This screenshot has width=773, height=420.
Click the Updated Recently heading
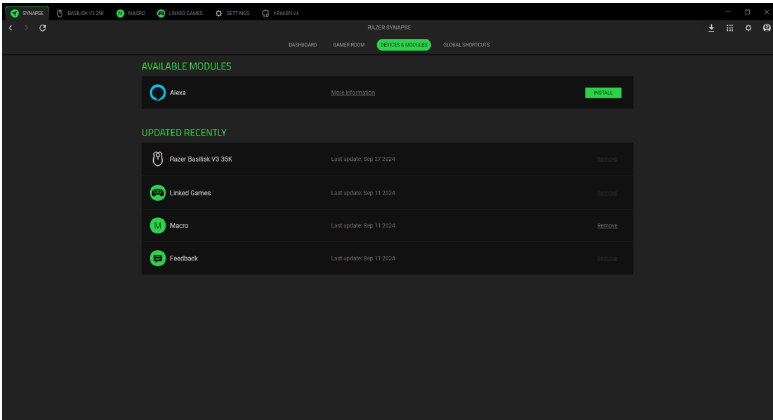(x=184, y=133)
